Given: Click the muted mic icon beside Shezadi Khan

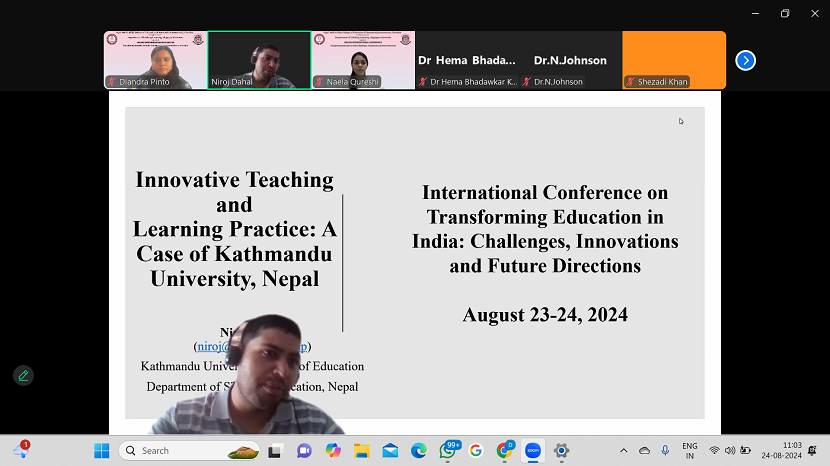Looking at the screenshot, I should pyautogui.click(x=630, y=82).
